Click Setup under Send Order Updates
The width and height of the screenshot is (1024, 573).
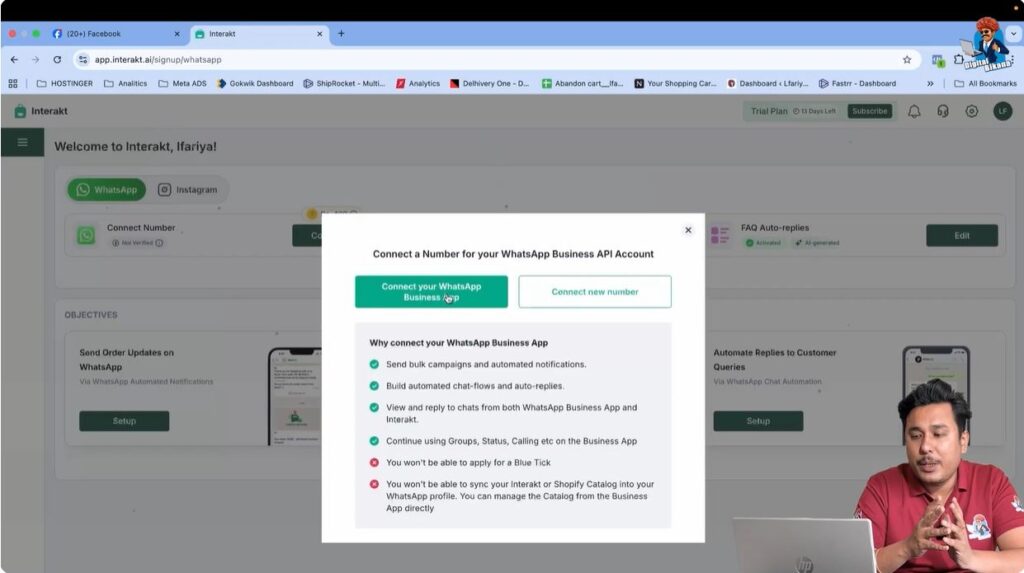[124, 421]
